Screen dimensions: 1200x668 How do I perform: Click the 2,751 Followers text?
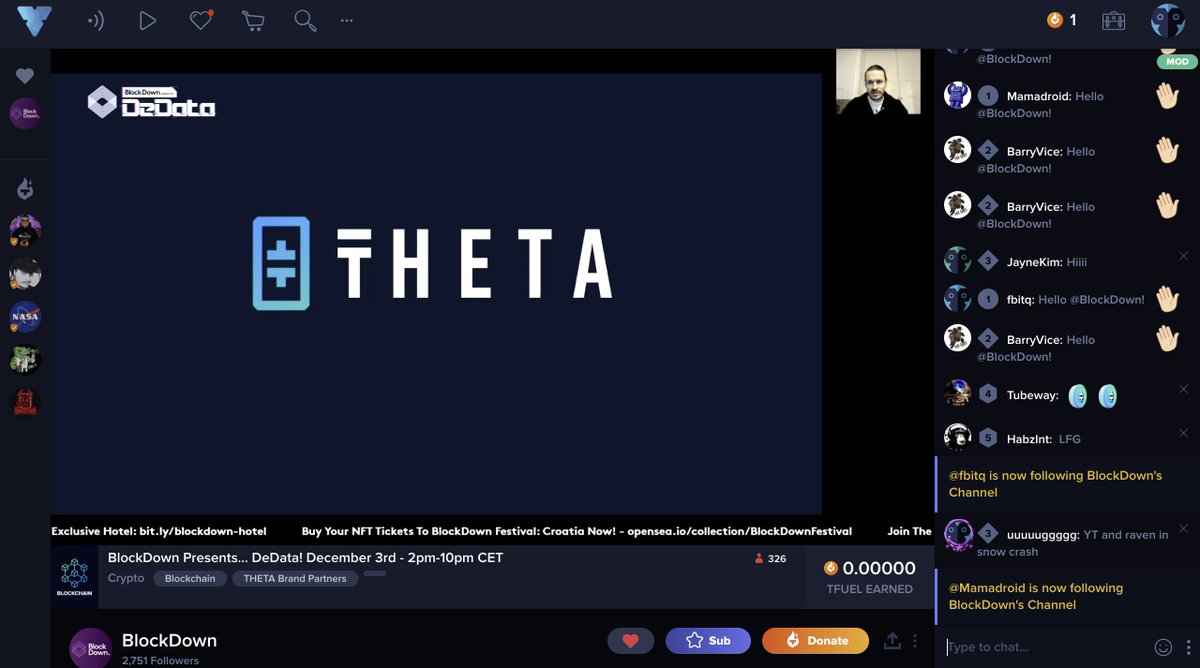click(160, 661)
